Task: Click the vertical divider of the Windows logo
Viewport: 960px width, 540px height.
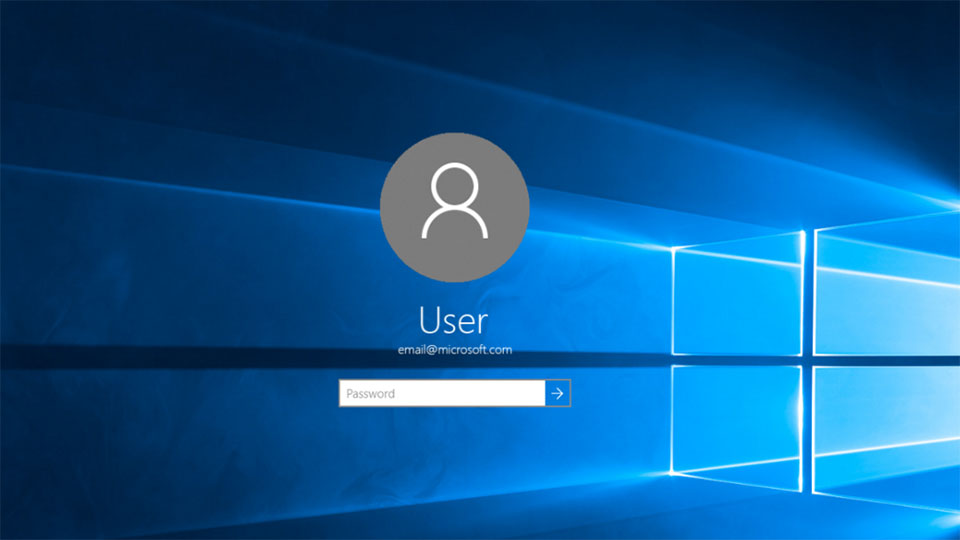Action: 808,361
